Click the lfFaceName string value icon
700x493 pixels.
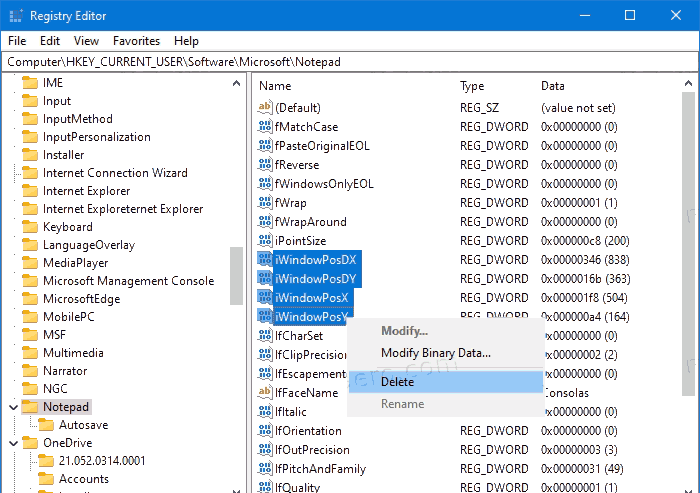(264, 392)
